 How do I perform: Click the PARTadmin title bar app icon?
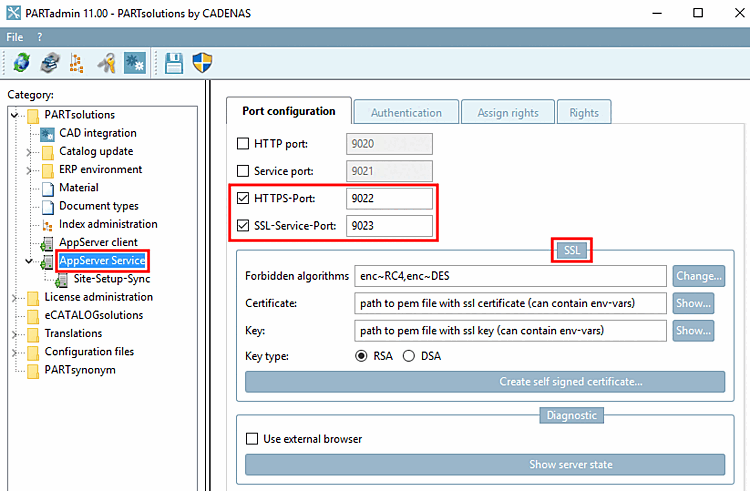13,13
